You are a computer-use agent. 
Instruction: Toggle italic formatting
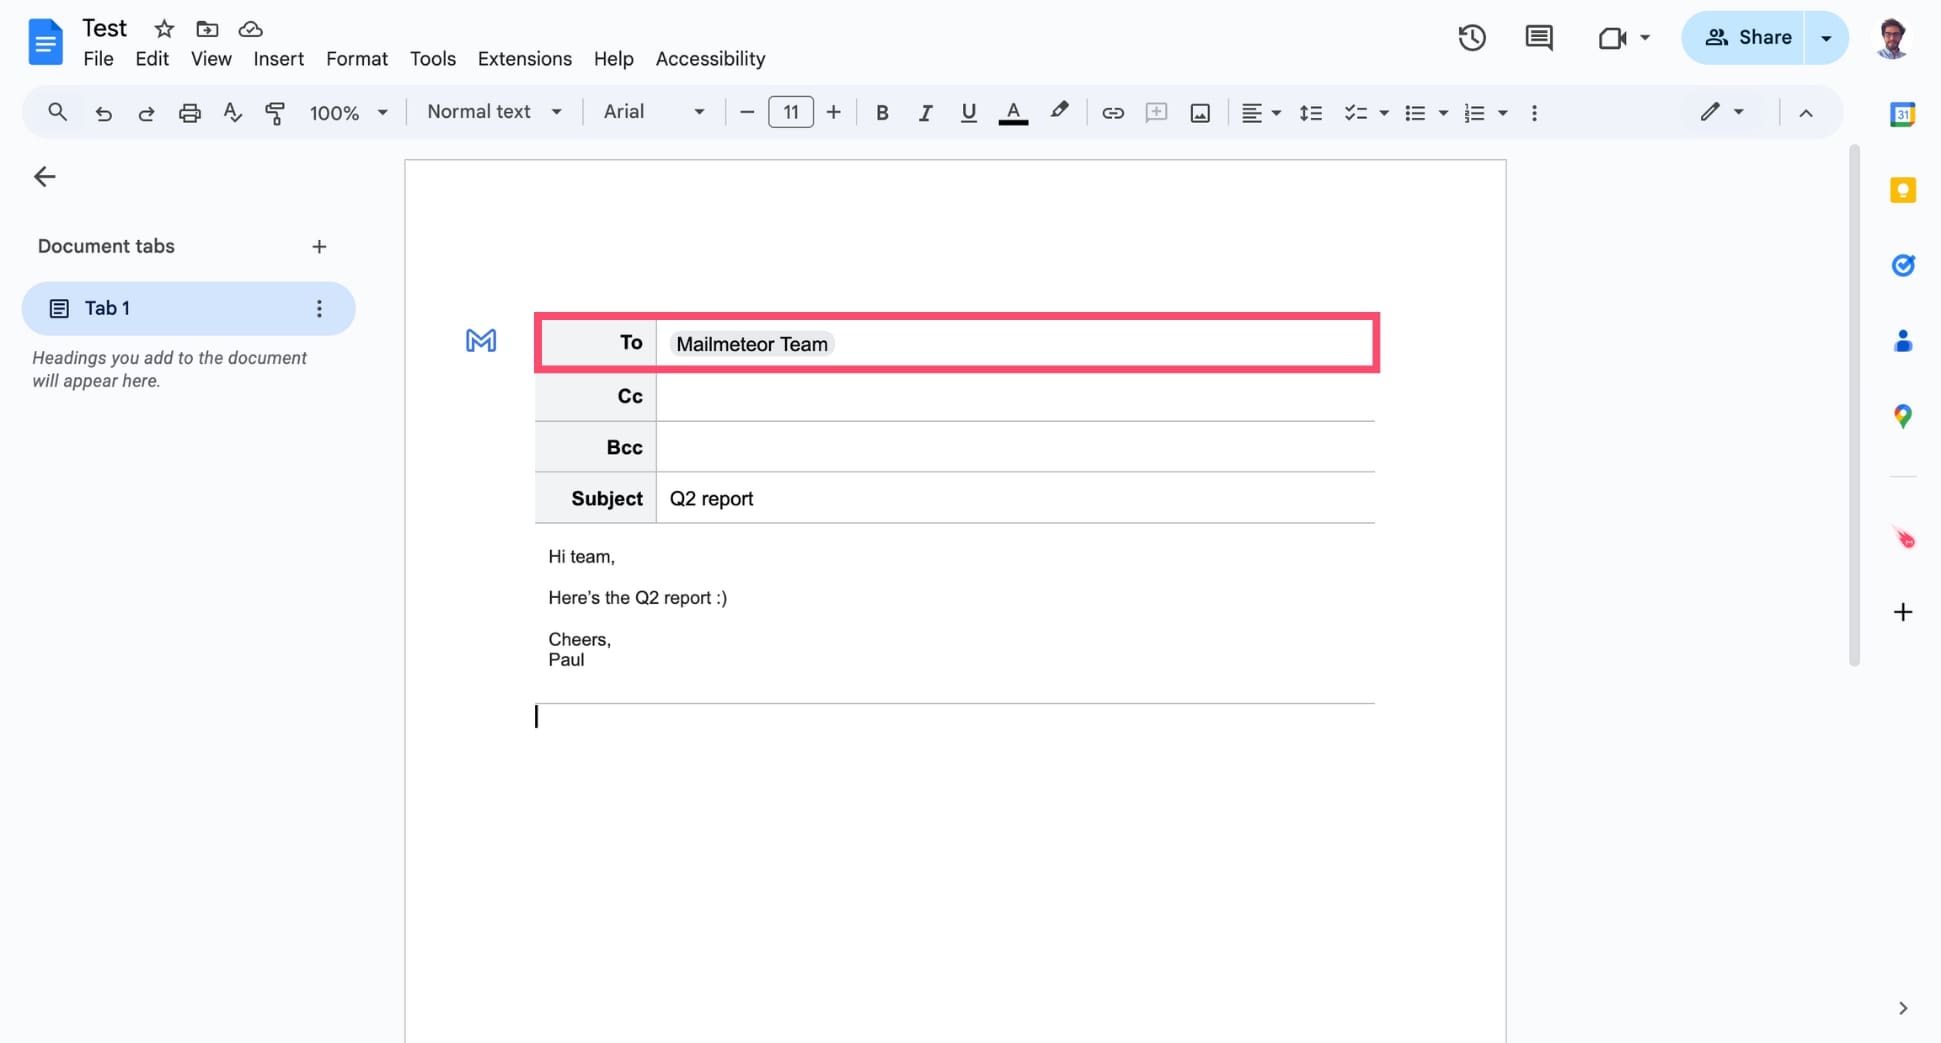click(x=925, y=112)
